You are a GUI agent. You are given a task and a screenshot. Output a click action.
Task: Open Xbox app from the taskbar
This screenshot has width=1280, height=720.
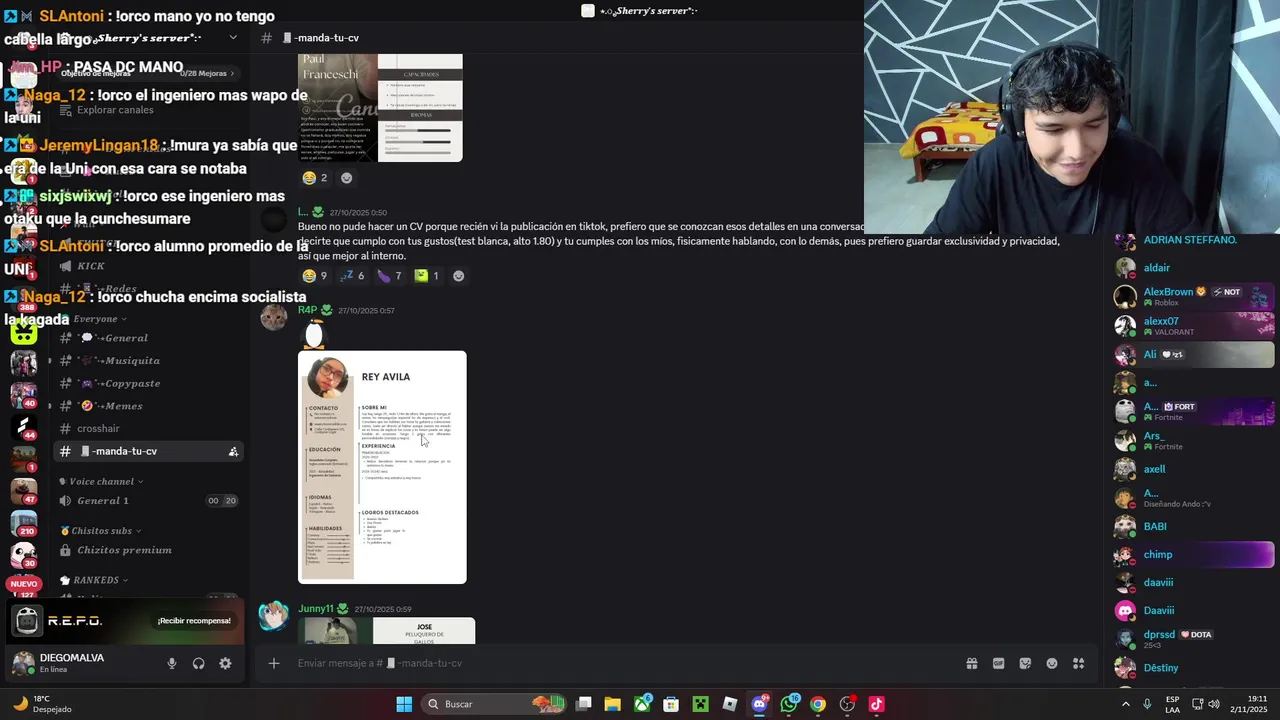point(642,704)
